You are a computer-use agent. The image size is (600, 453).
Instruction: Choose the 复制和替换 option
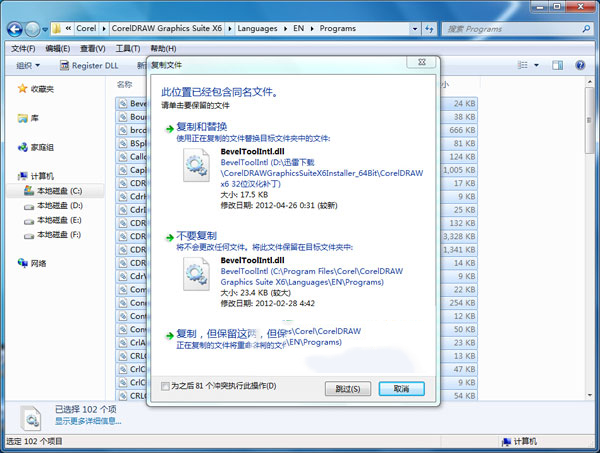pos(201,127)
